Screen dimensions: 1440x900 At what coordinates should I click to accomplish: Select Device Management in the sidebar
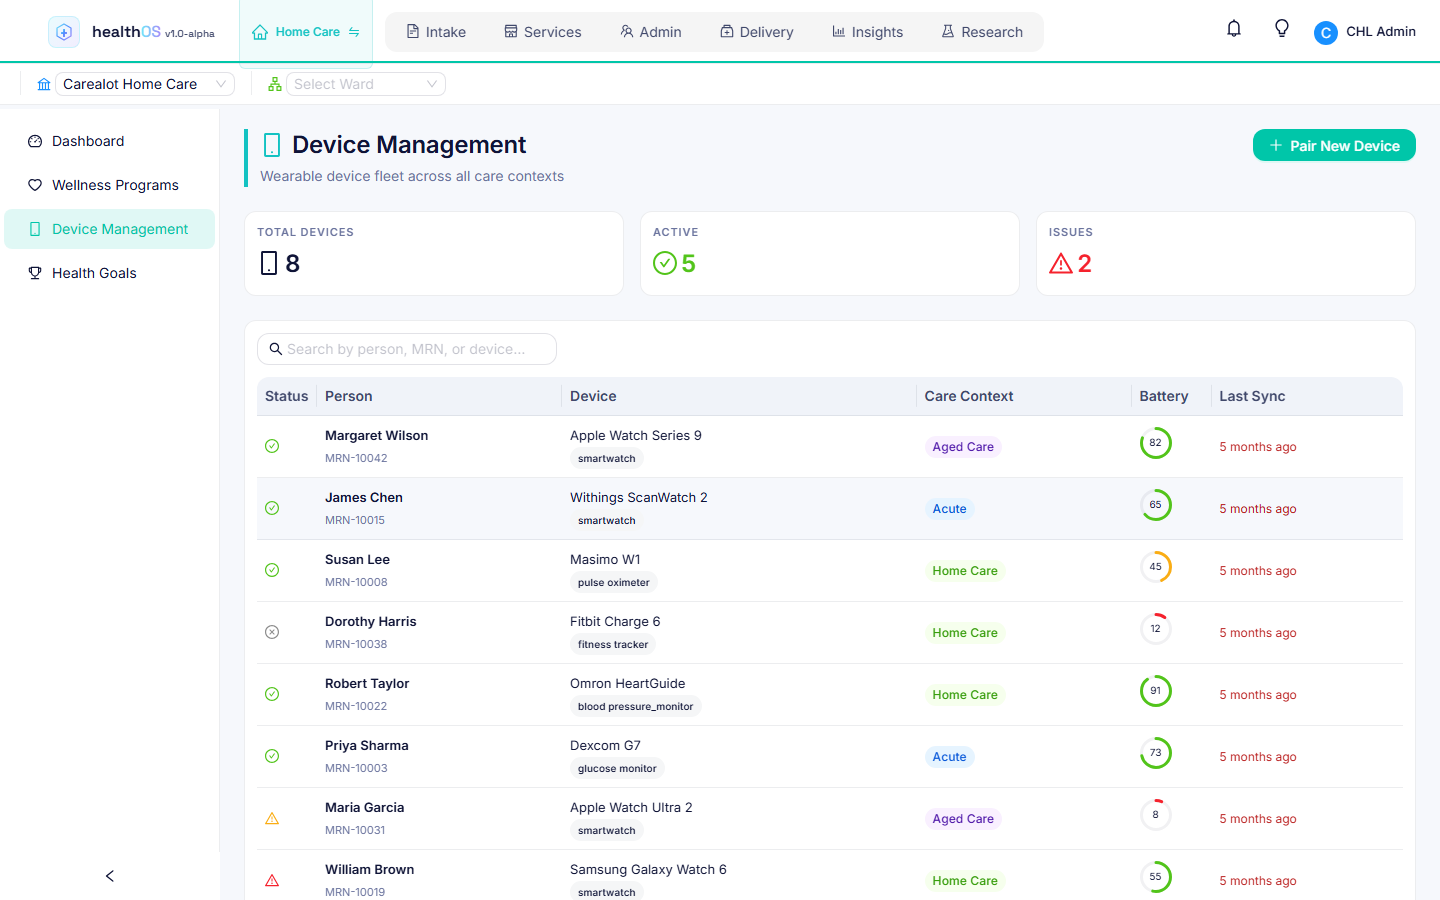coord(110,229)
